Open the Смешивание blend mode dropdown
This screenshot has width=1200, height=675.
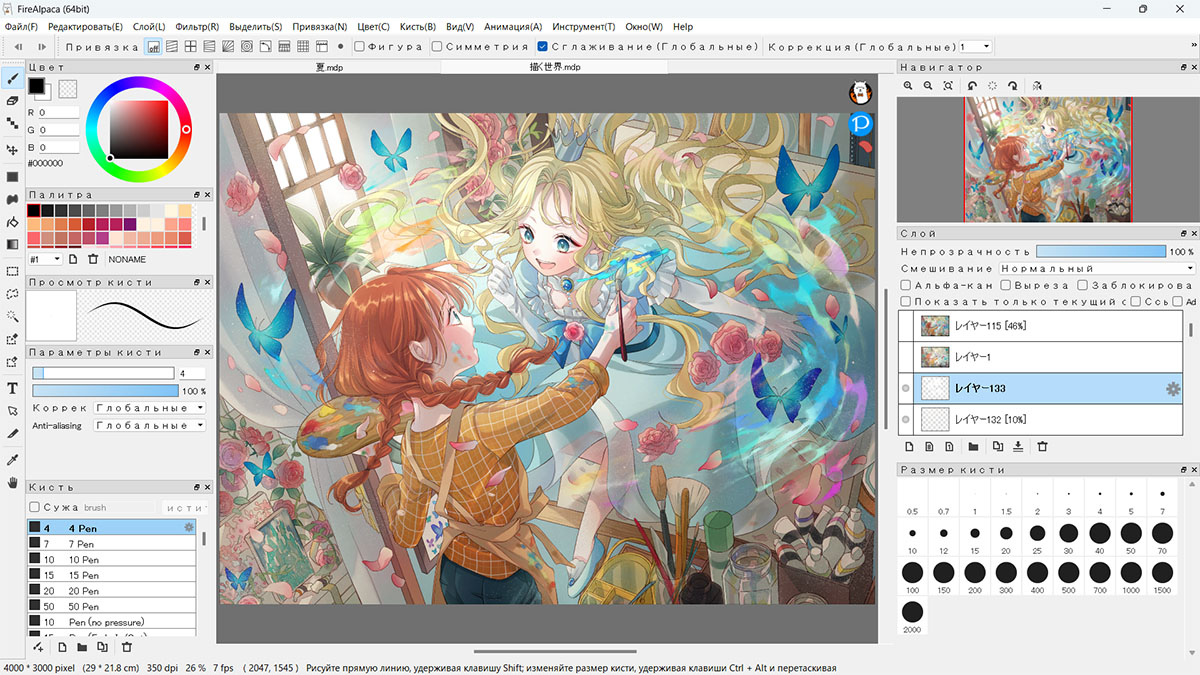coord(1097,268)
